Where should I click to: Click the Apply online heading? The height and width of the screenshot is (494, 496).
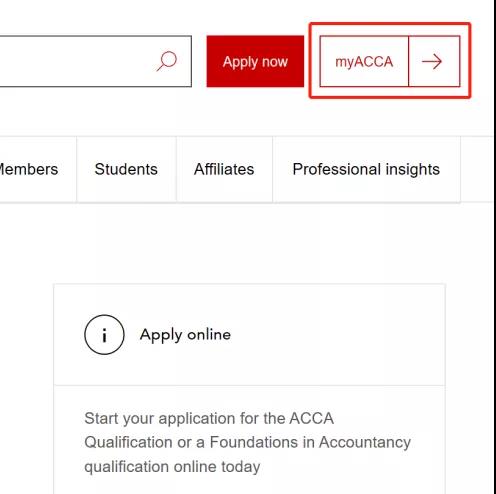tap(185, 335)
